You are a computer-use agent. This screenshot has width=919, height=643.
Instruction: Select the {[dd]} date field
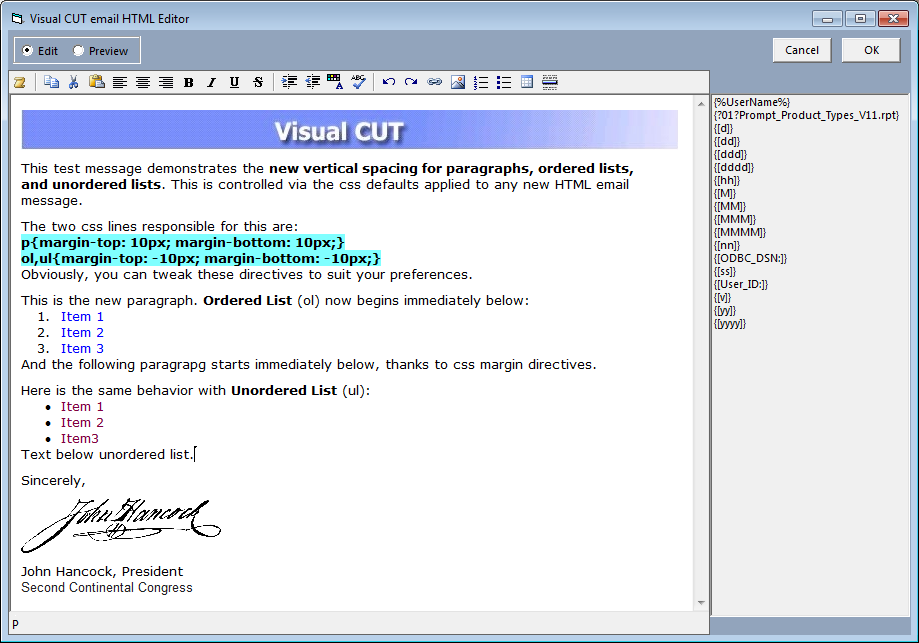727,141
